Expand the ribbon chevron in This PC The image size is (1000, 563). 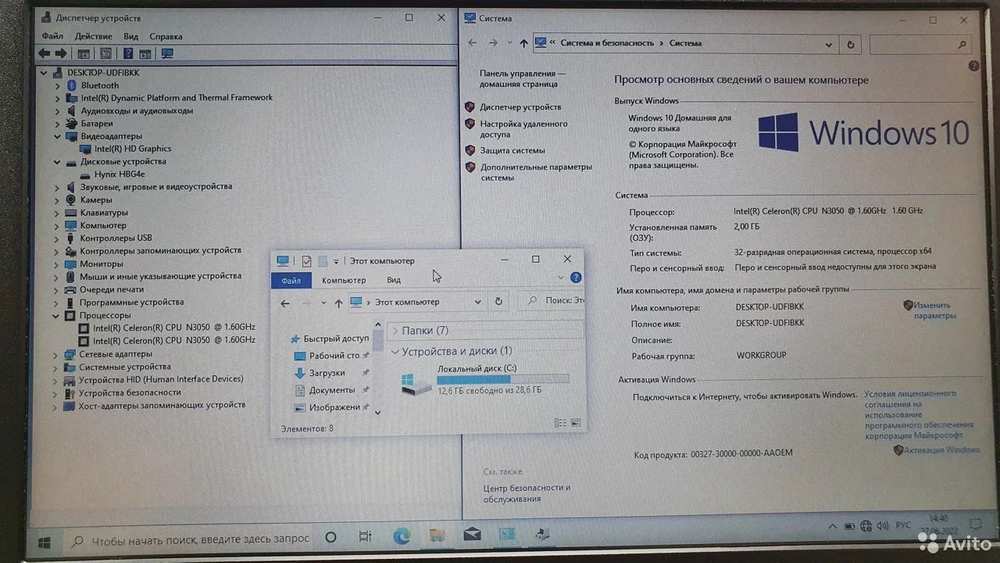point(560,277)
